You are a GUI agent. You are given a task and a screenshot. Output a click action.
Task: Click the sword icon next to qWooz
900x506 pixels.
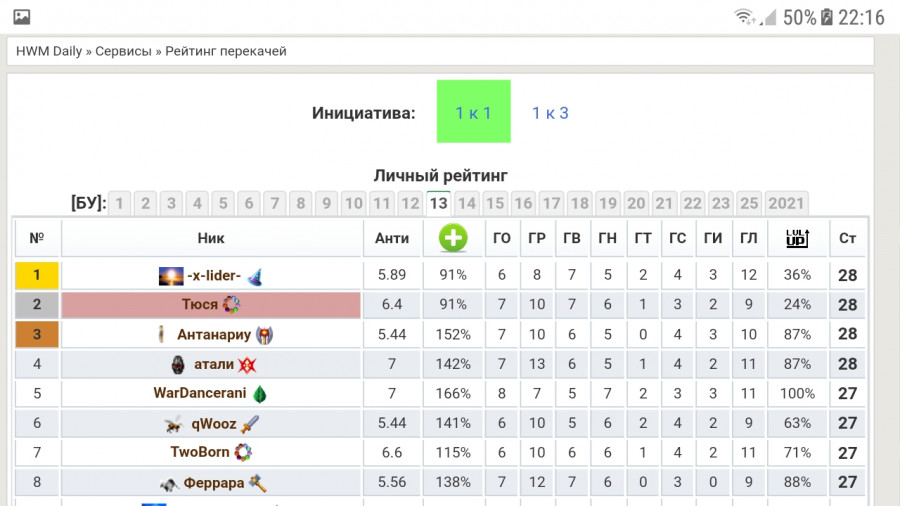coord(250,424)
